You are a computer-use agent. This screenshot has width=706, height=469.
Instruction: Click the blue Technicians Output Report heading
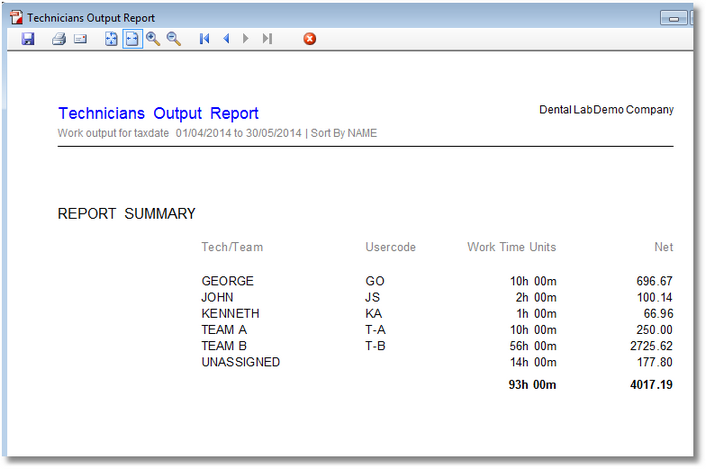point(158,114)
